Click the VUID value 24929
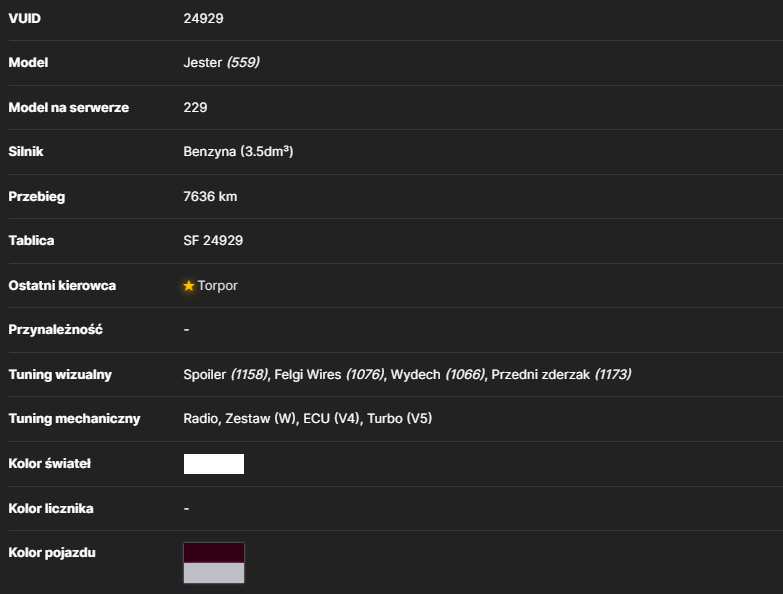Image resolution: width=783 pixels, height=594 pixels. click(x=203, y=18)
